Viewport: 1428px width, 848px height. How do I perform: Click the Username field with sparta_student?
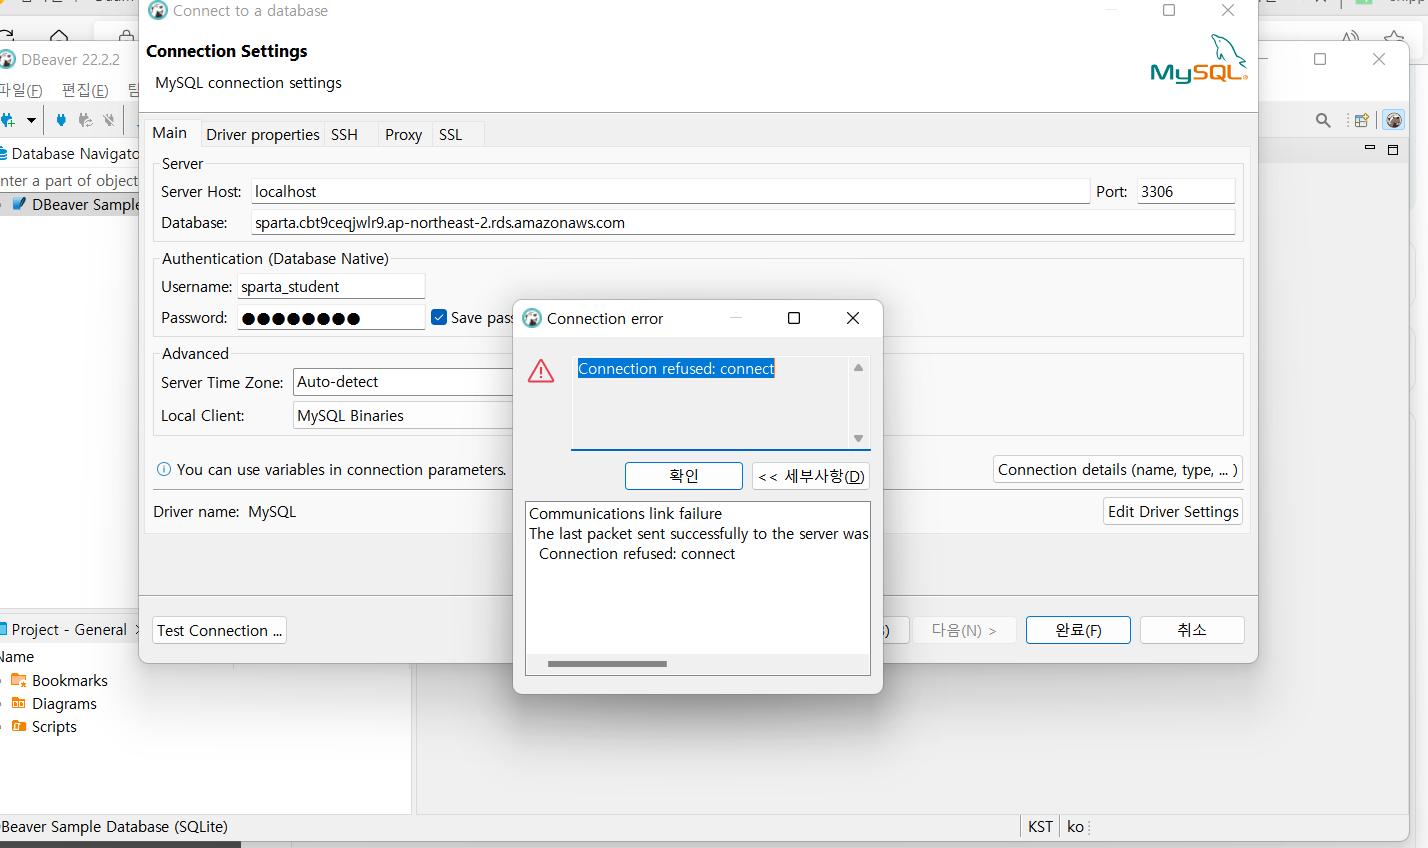point(331,286)
